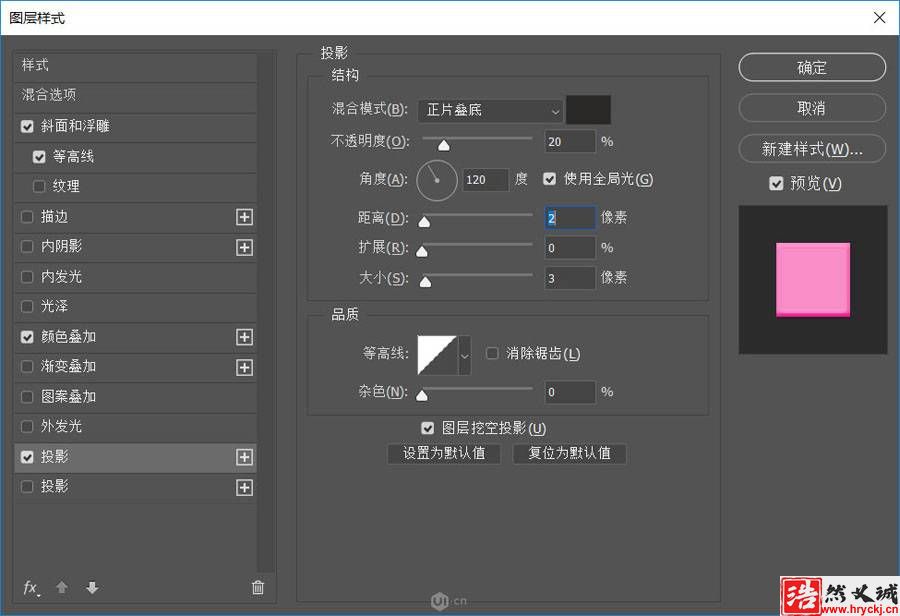Open 光泽 settings panel
The height and width of the screenshot is (616, 900).
coord(55,307)
